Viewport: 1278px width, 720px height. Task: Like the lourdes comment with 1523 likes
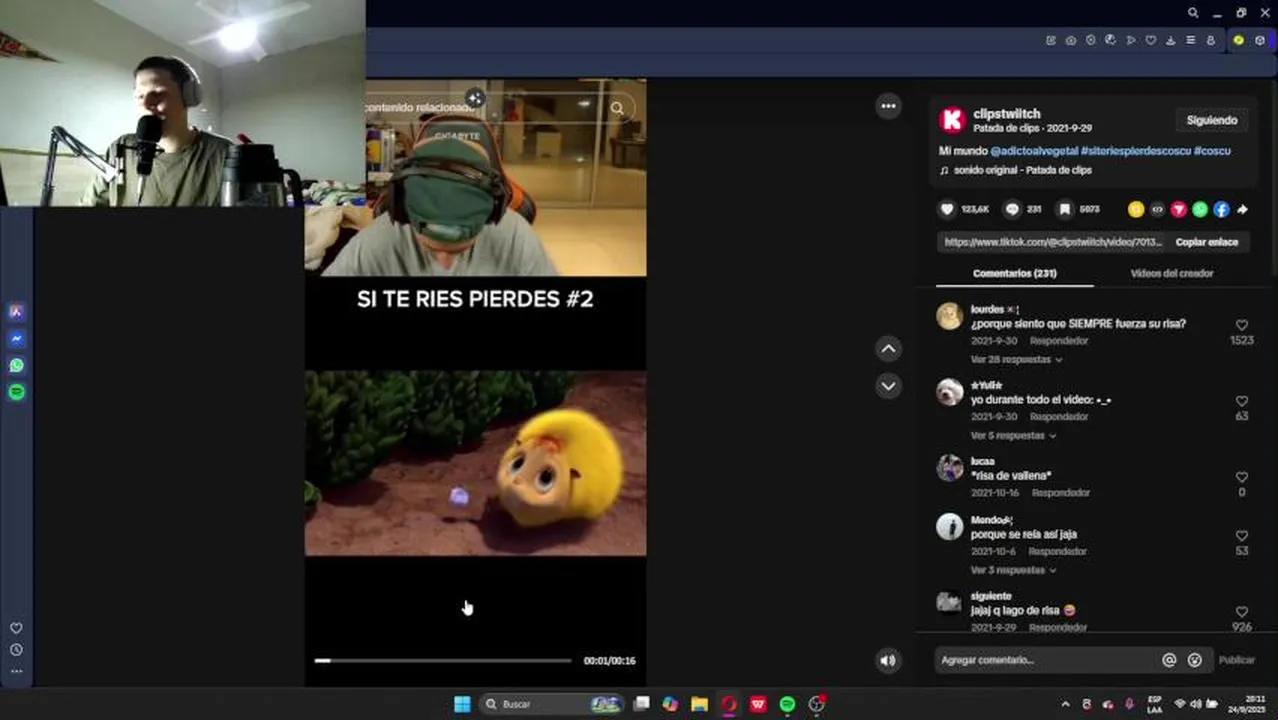click(x=1242, y=325)
